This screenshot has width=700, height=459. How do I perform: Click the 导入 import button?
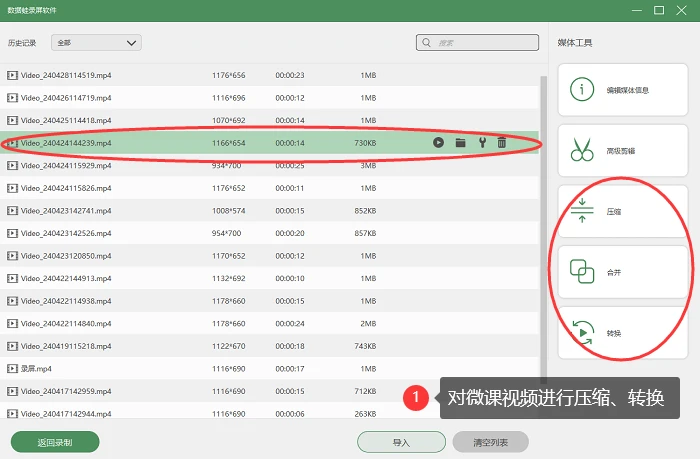(x=401, y=442)
